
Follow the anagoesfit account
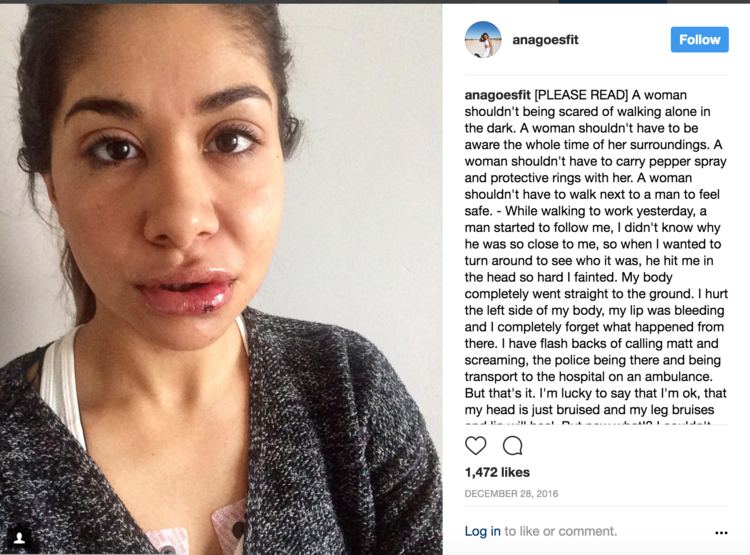699,39
